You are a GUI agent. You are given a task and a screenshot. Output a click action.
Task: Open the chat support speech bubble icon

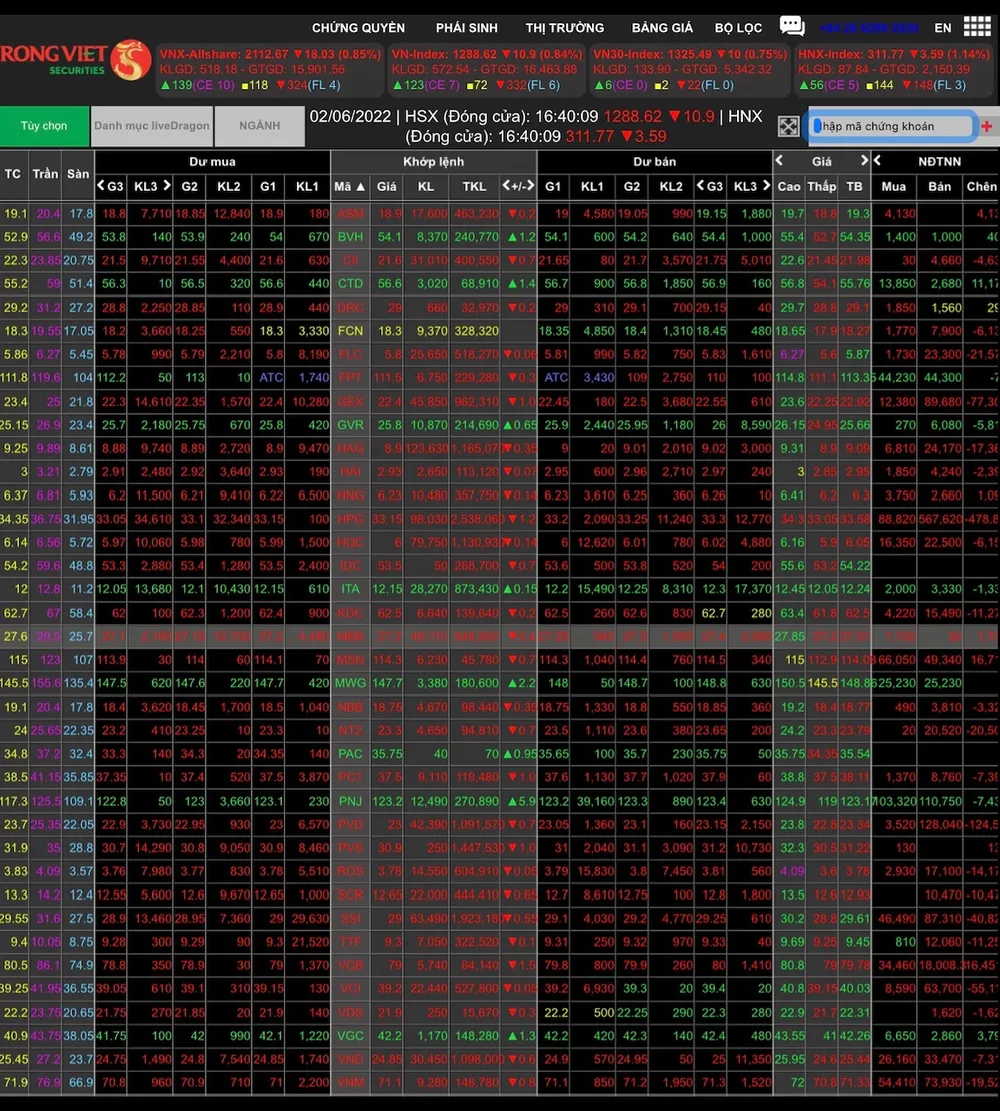pyautogui.click(x=792, y=27)
